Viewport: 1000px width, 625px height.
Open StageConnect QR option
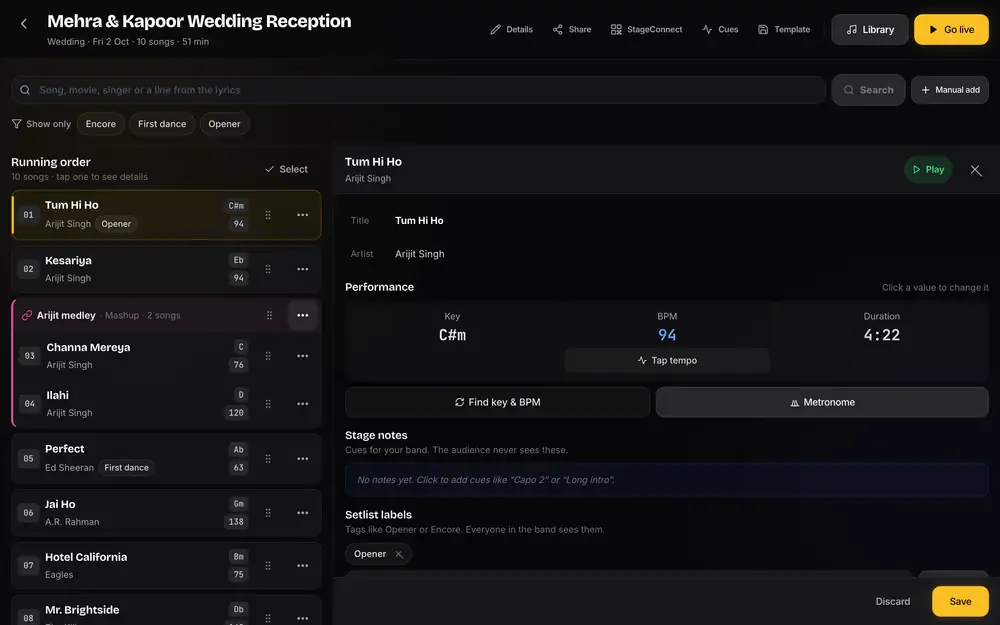point(647,29)
